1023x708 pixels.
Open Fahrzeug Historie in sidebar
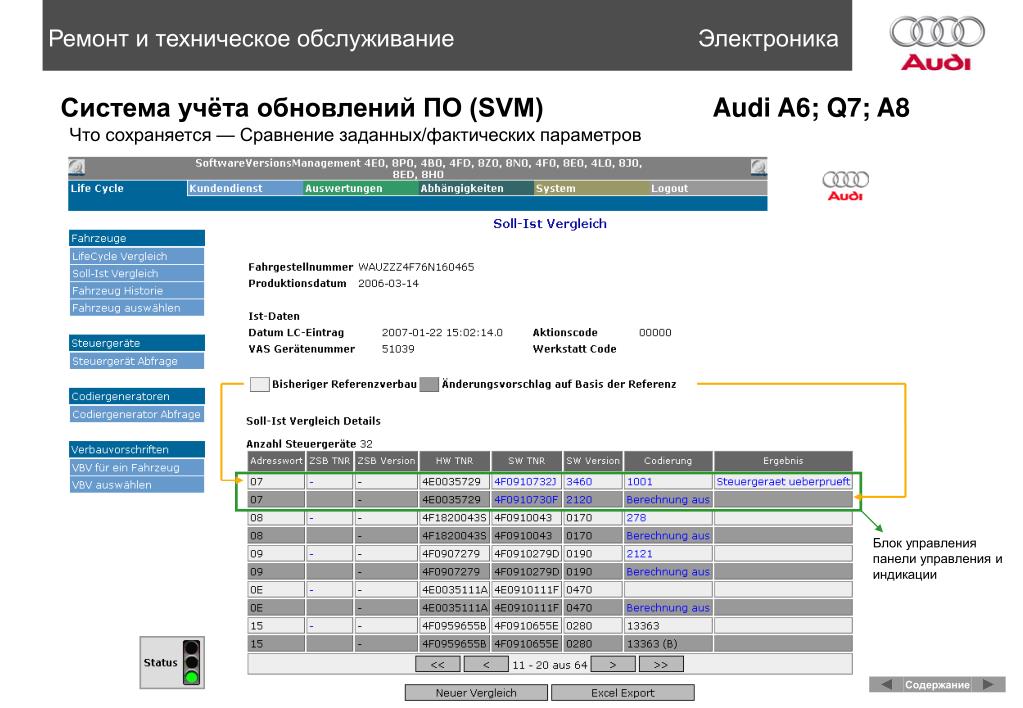coord(137,290)
